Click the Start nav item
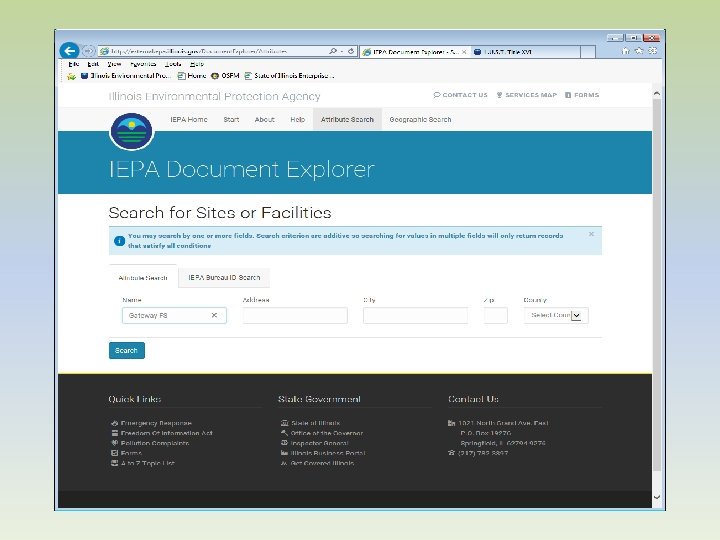The width and height of the screenshot is (720, 540). 231,119
